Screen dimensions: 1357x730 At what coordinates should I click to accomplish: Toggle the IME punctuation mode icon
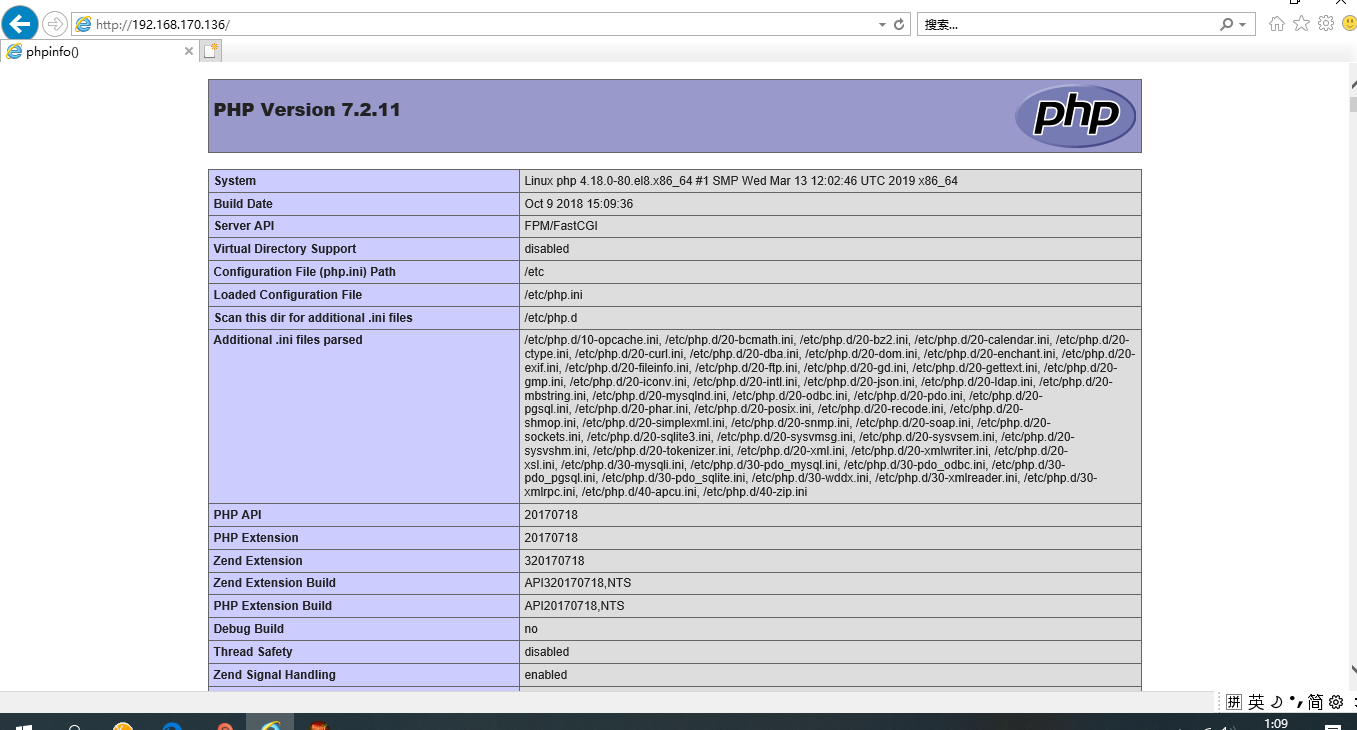click(x=1295, y=702)
